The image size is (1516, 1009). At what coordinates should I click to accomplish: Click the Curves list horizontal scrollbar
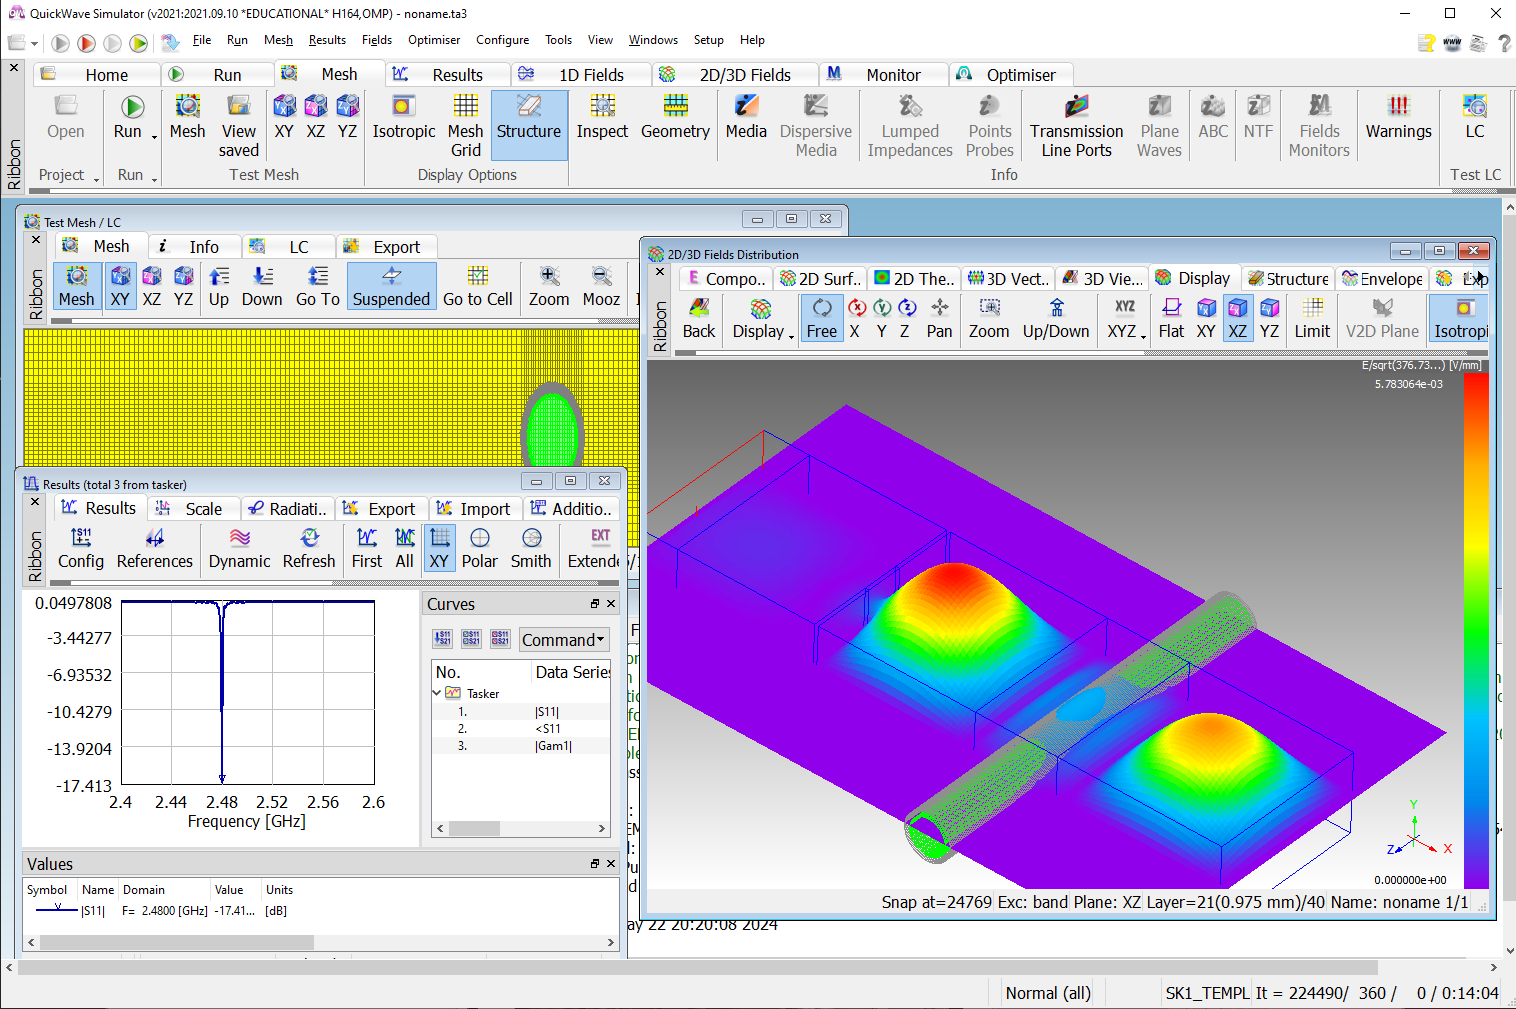click(521, 828)
